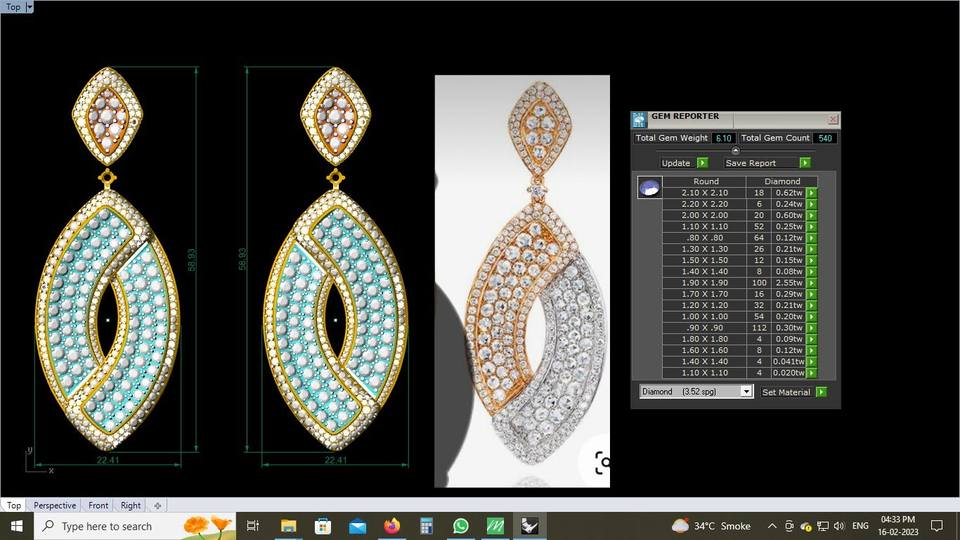Add a new viewport tab
Image resolution: width=960 pixels, height=540 pixels.
point(157,506)
